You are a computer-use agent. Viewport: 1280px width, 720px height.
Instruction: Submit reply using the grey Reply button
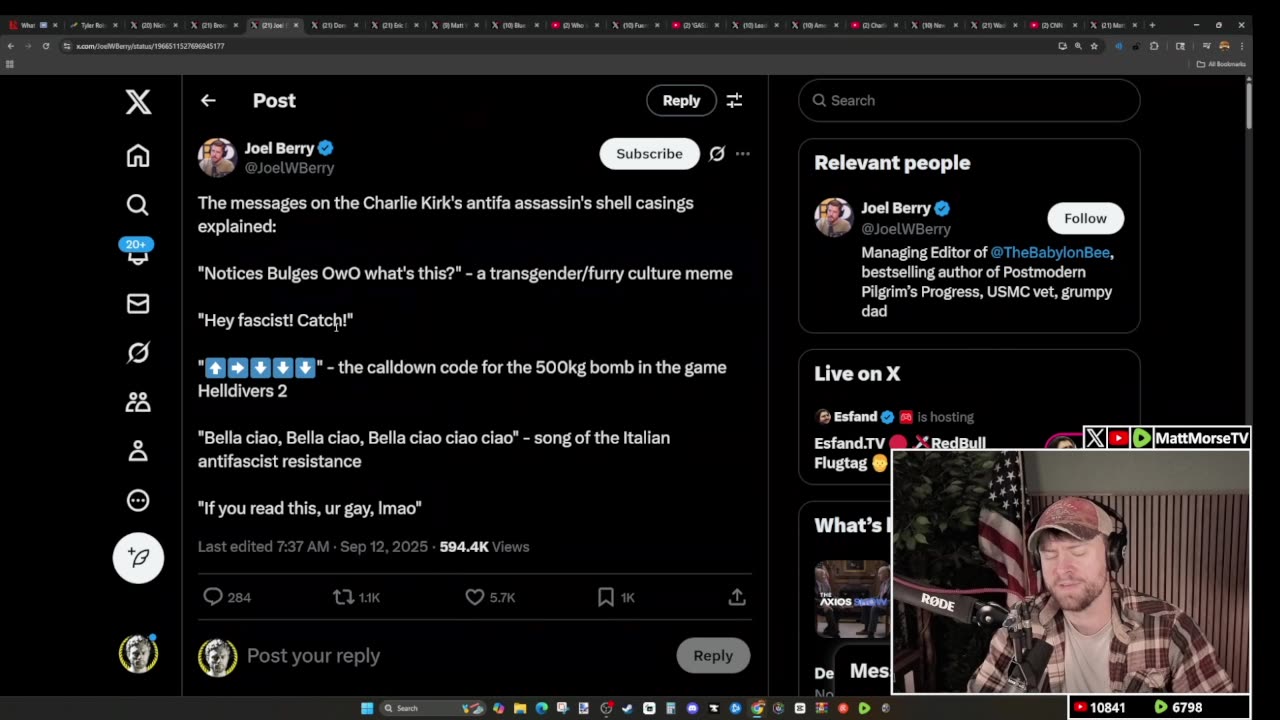[713, 656]
